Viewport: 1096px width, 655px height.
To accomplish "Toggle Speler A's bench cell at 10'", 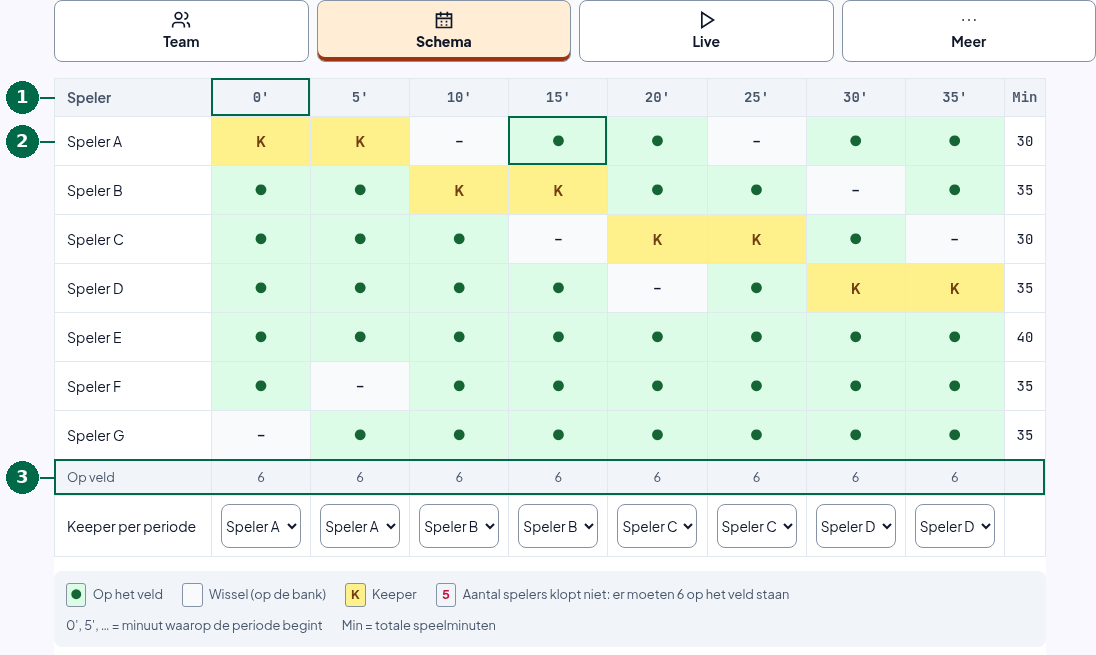I will [x=459, y=141].
